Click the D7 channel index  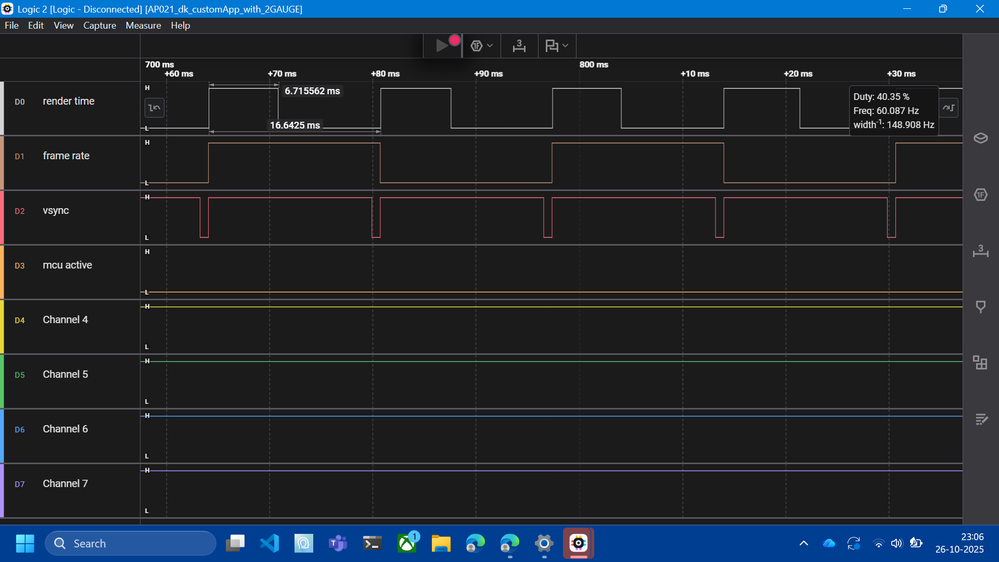click(x=20, y=485)
